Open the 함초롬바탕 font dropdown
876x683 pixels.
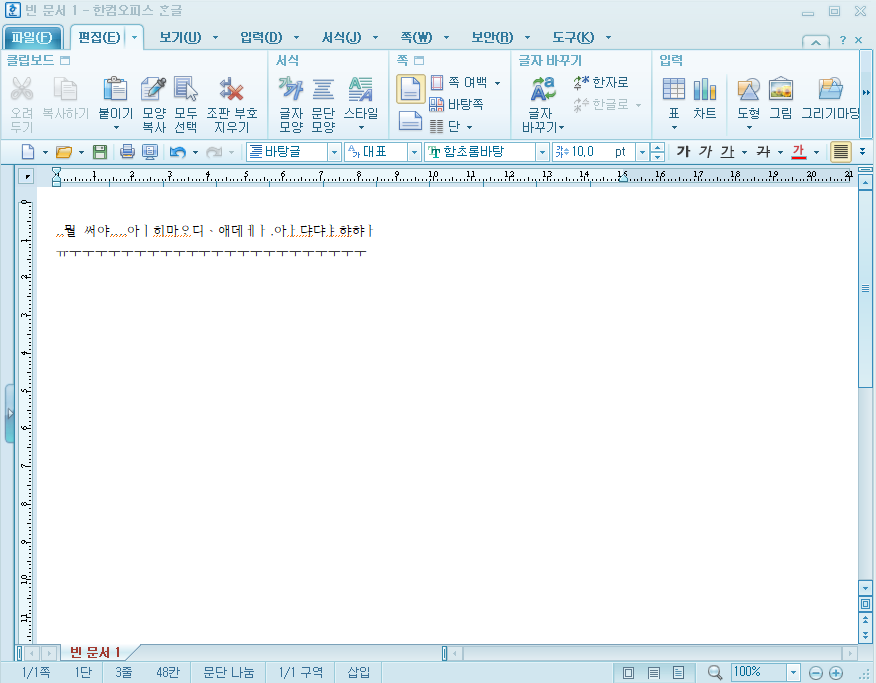541,152
